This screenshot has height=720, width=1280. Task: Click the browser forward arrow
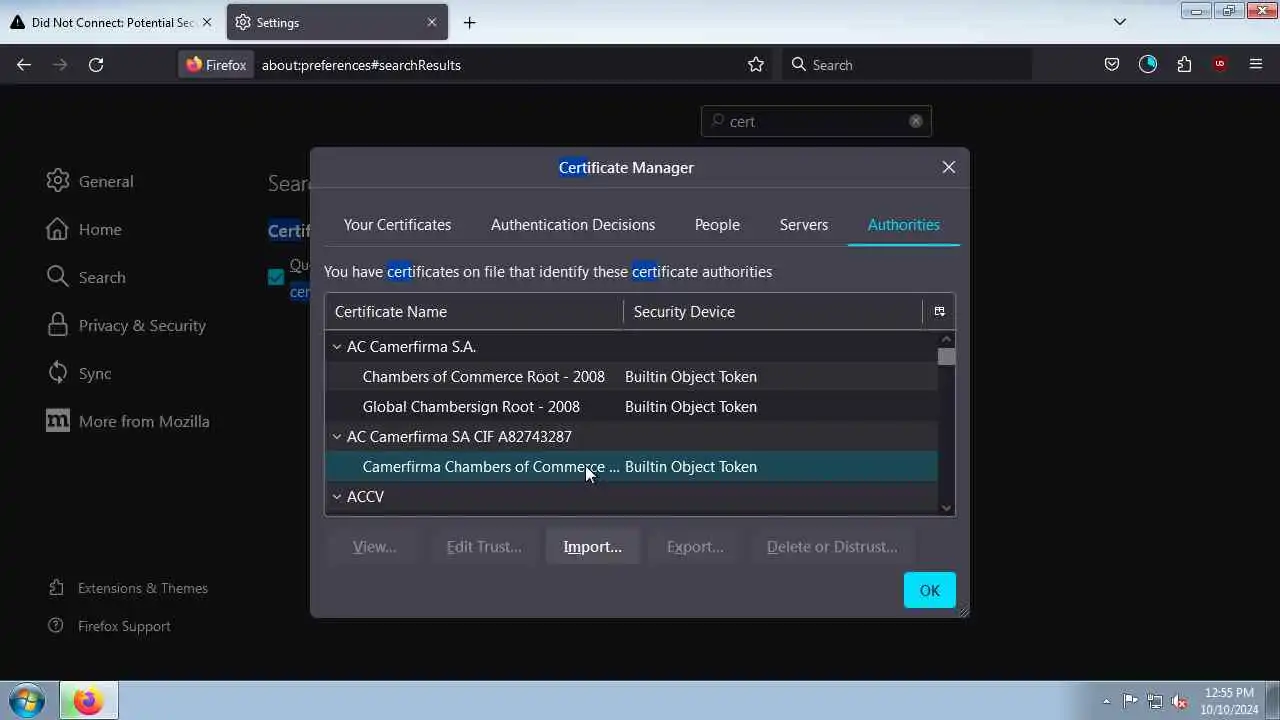tap(60, 65)
